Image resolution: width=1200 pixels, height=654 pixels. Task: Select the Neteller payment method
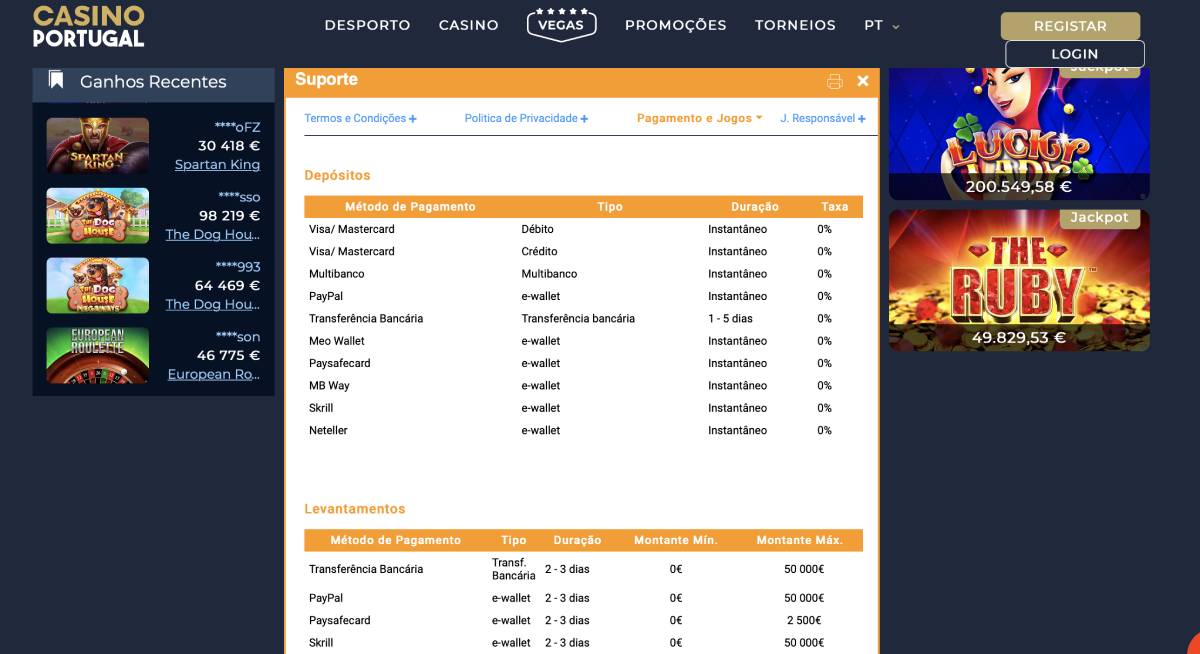328,430
